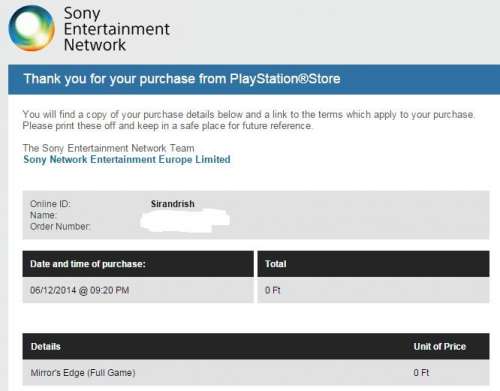Open Sony Network Entertainment Europe Limited link

point(127,159)
